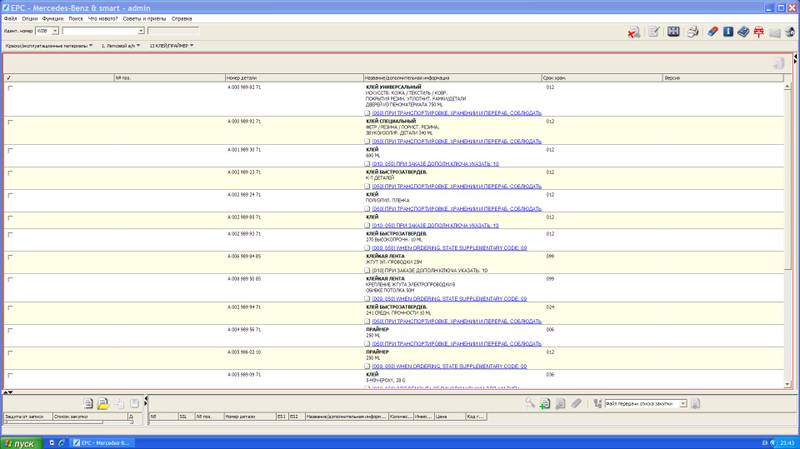Click the Срок хран. column header
The height and width of the screenshot is (449, 800).
click(602, 78)
